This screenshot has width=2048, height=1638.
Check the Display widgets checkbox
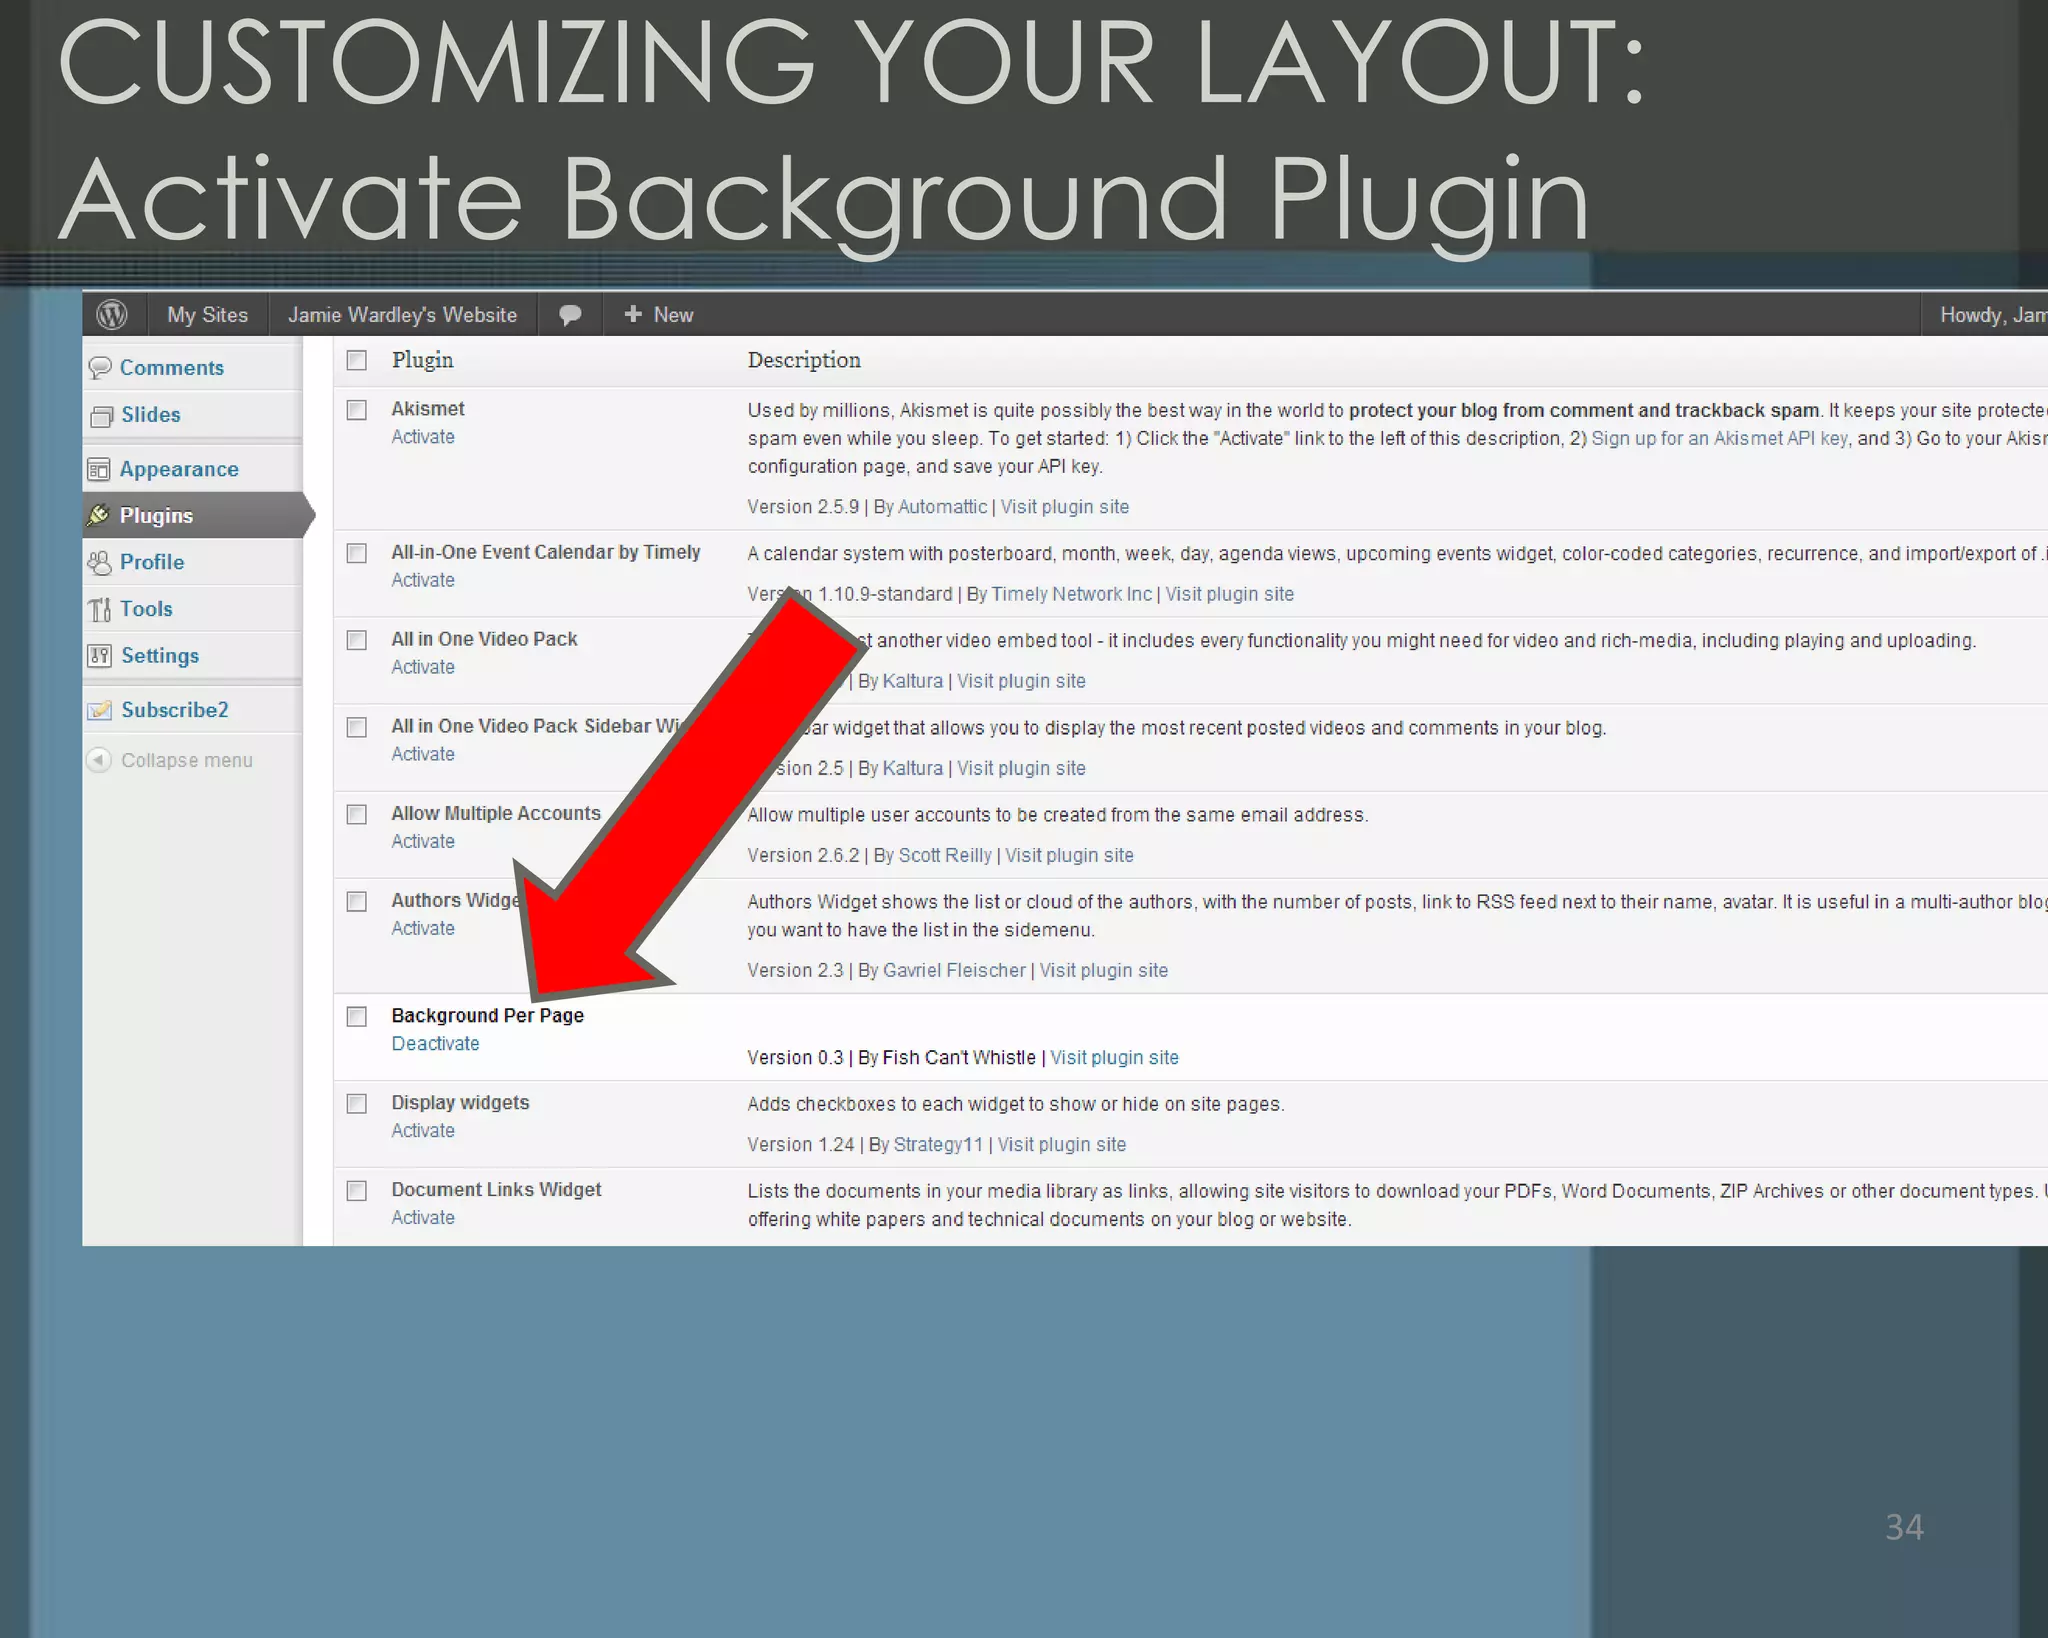click(x=357, y=1103)
